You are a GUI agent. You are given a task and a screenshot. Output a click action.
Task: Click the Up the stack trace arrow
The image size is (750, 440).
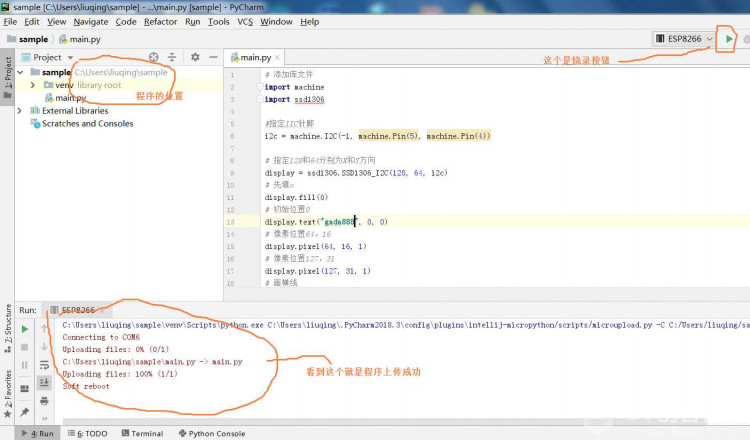click(44, 329)
